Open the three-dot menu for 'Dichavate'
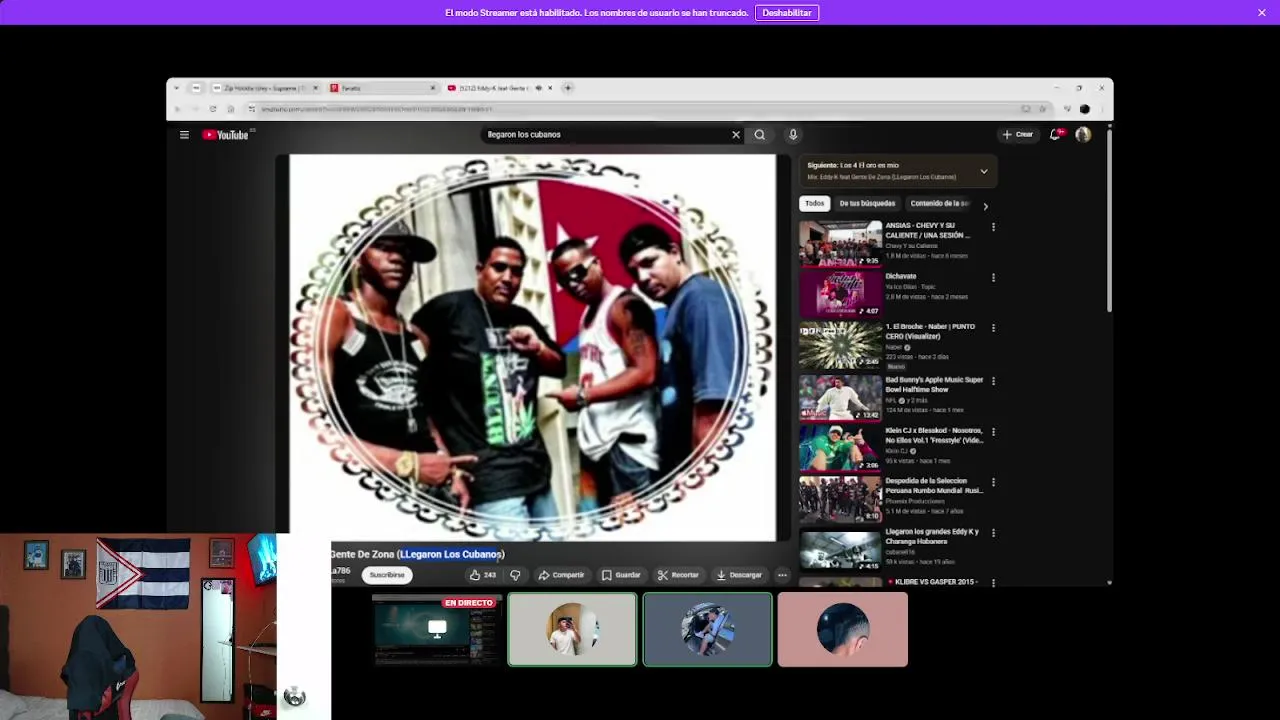 tap(993, 277)
